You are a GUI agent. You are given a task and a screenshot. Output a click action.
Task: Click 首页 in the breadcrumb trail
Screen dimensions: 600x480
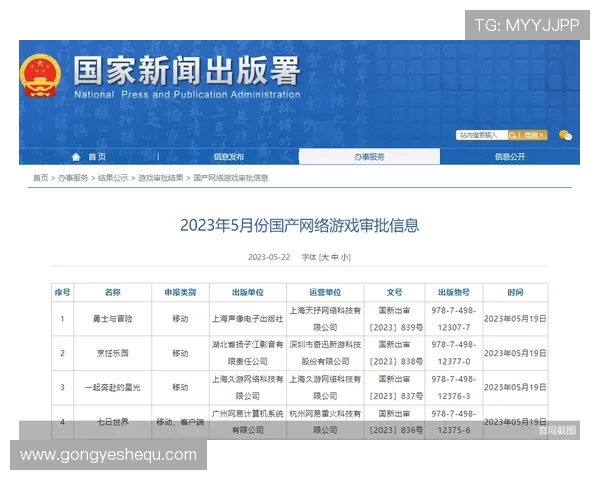pyautogui.click(x=41, y=178)
